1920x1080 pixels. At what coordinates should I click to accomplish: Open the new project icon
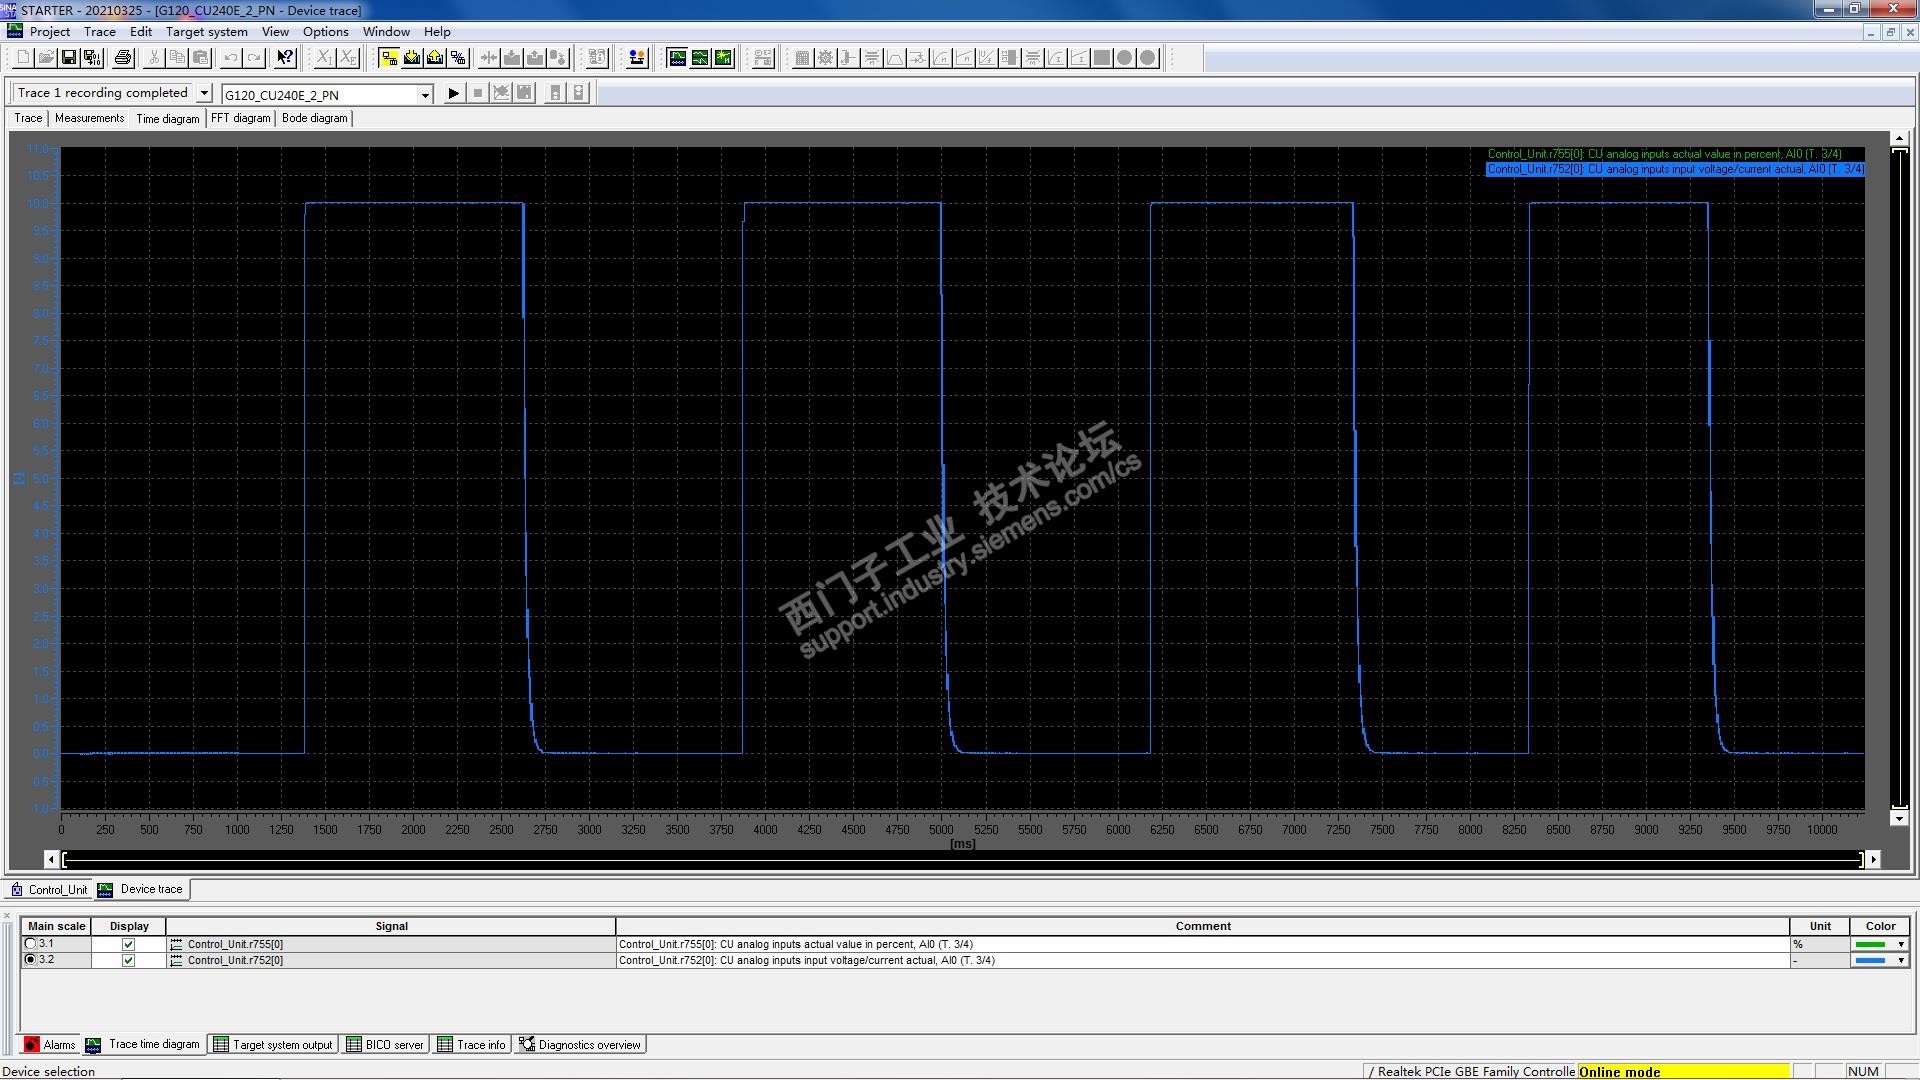click(x=23, y=58)
